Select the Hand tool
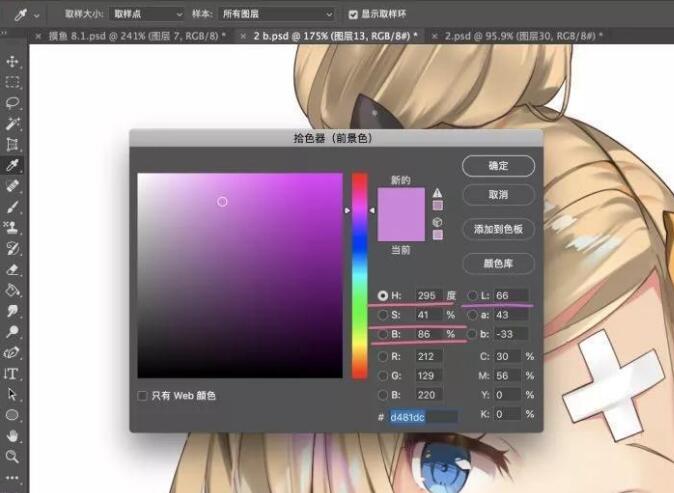The width and height of the screenshot is (674, 493). [x=12, y=436]
